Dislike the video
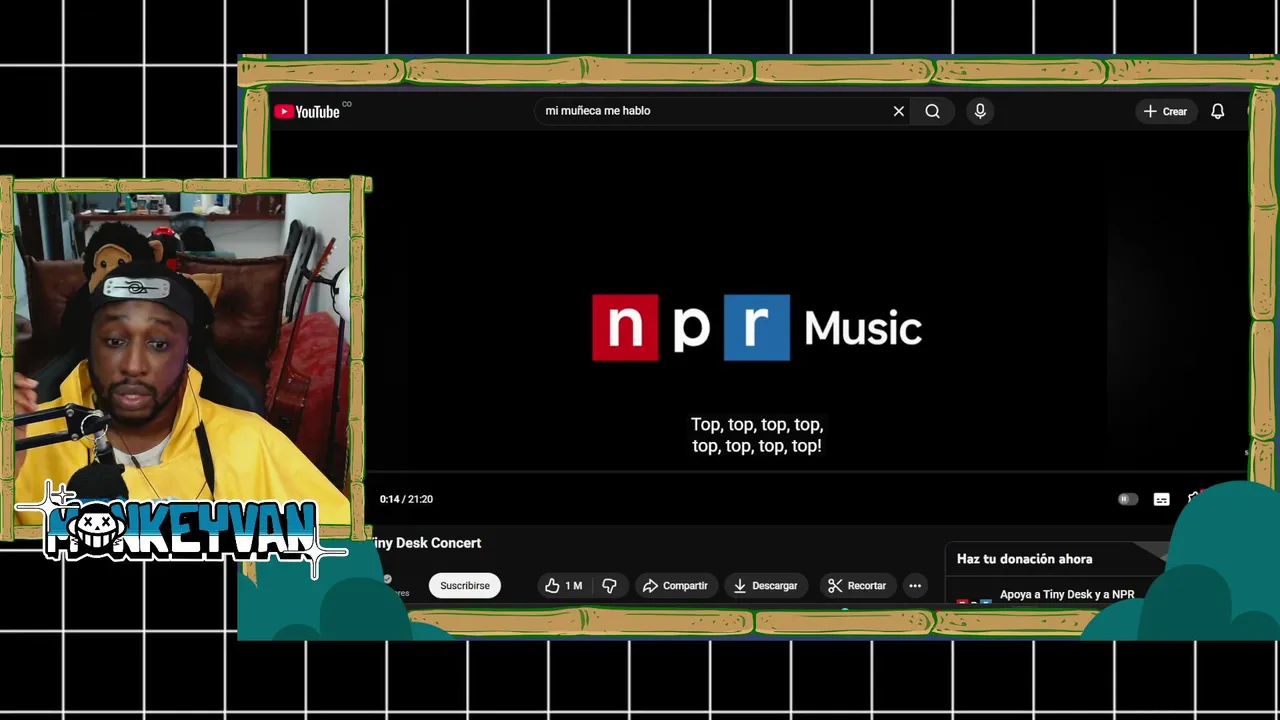This screenshot has width=1280, height=720. [x=609, y=585]
